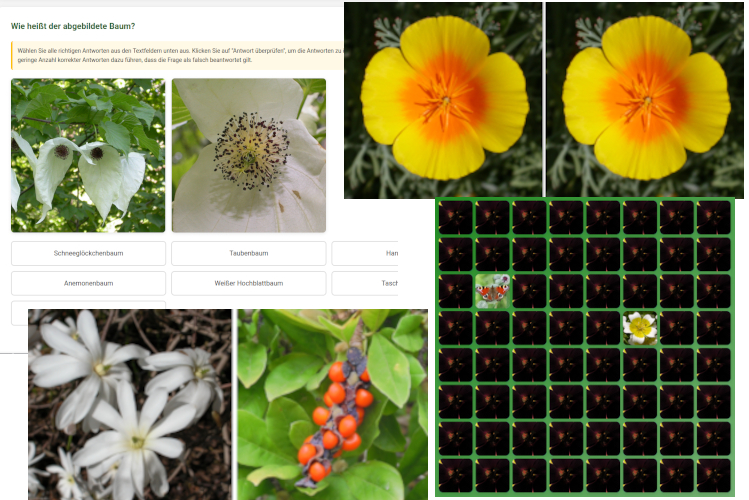749x500 pixels.
Task: Click the revealed butterfly memory card
Action: (x=492, y=291)
